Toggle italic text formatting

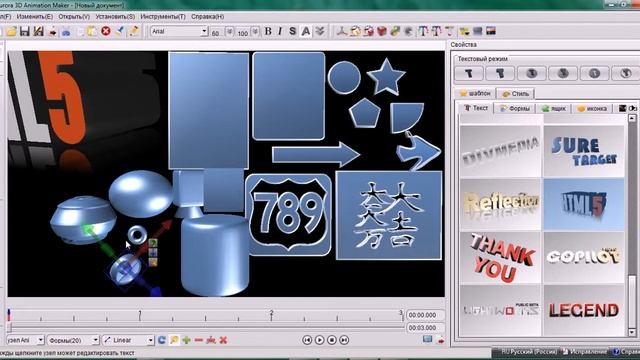coord(280,31)
